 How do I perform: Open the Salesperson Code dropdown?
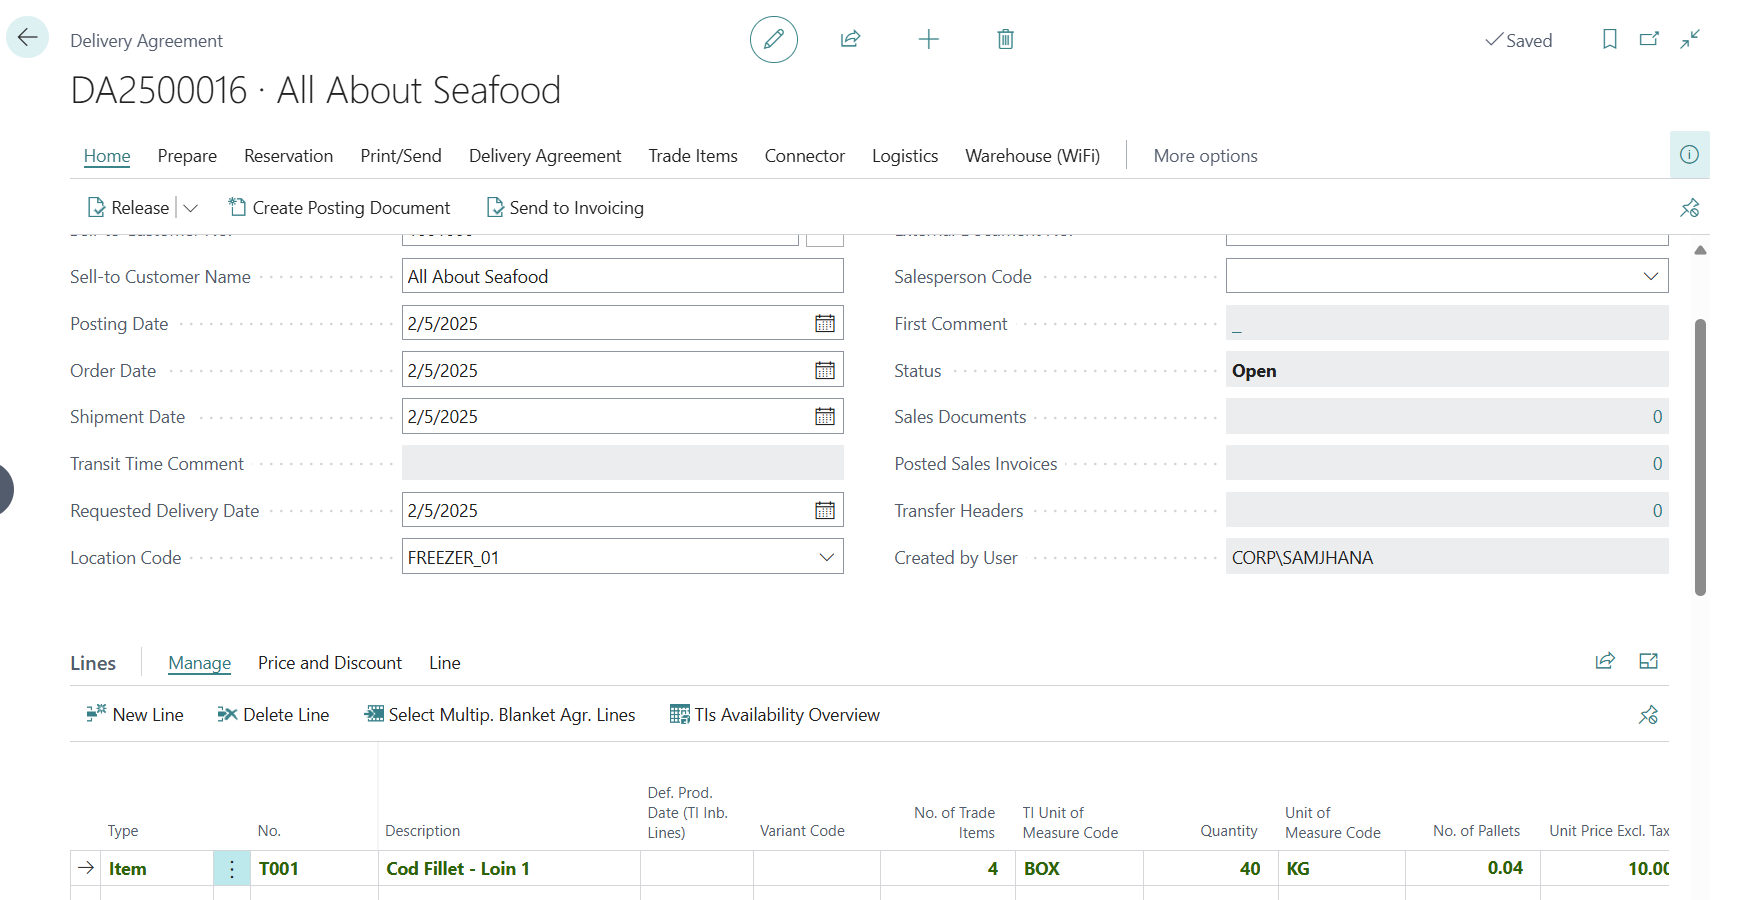click(x=1650, y=276)
